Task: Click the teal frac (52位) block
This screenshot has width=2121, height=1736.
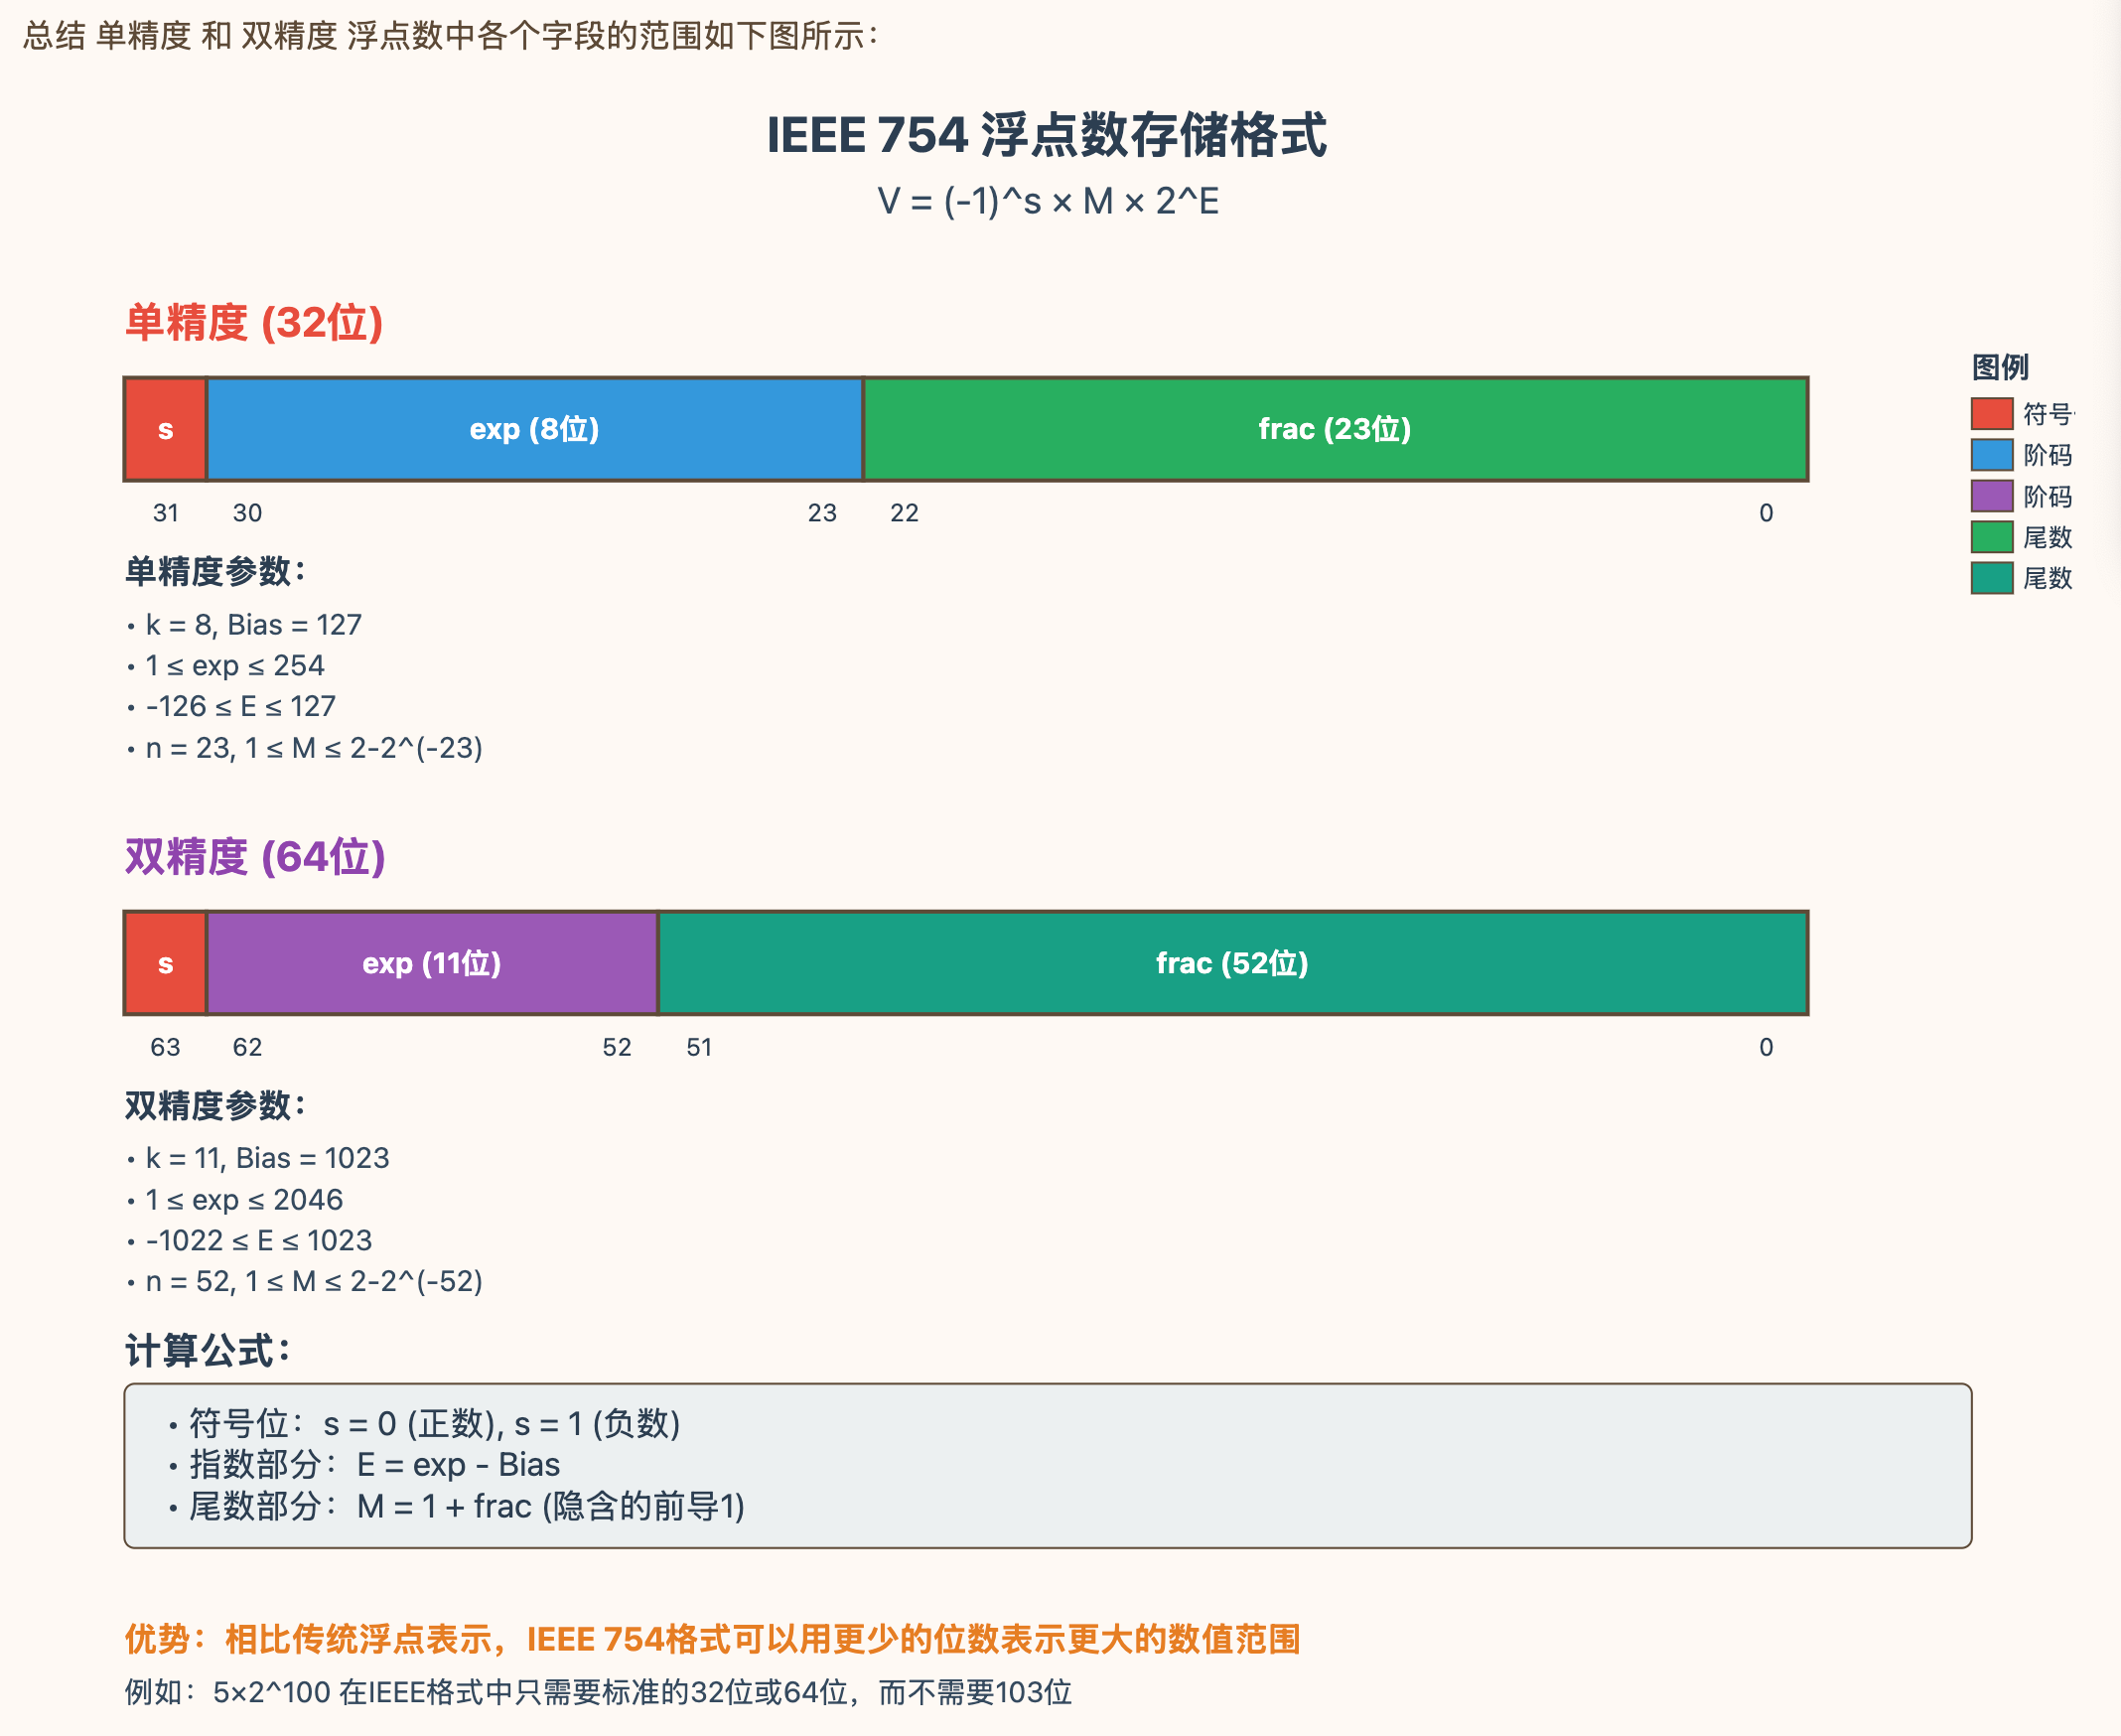Action: (x=1233, y=964)
